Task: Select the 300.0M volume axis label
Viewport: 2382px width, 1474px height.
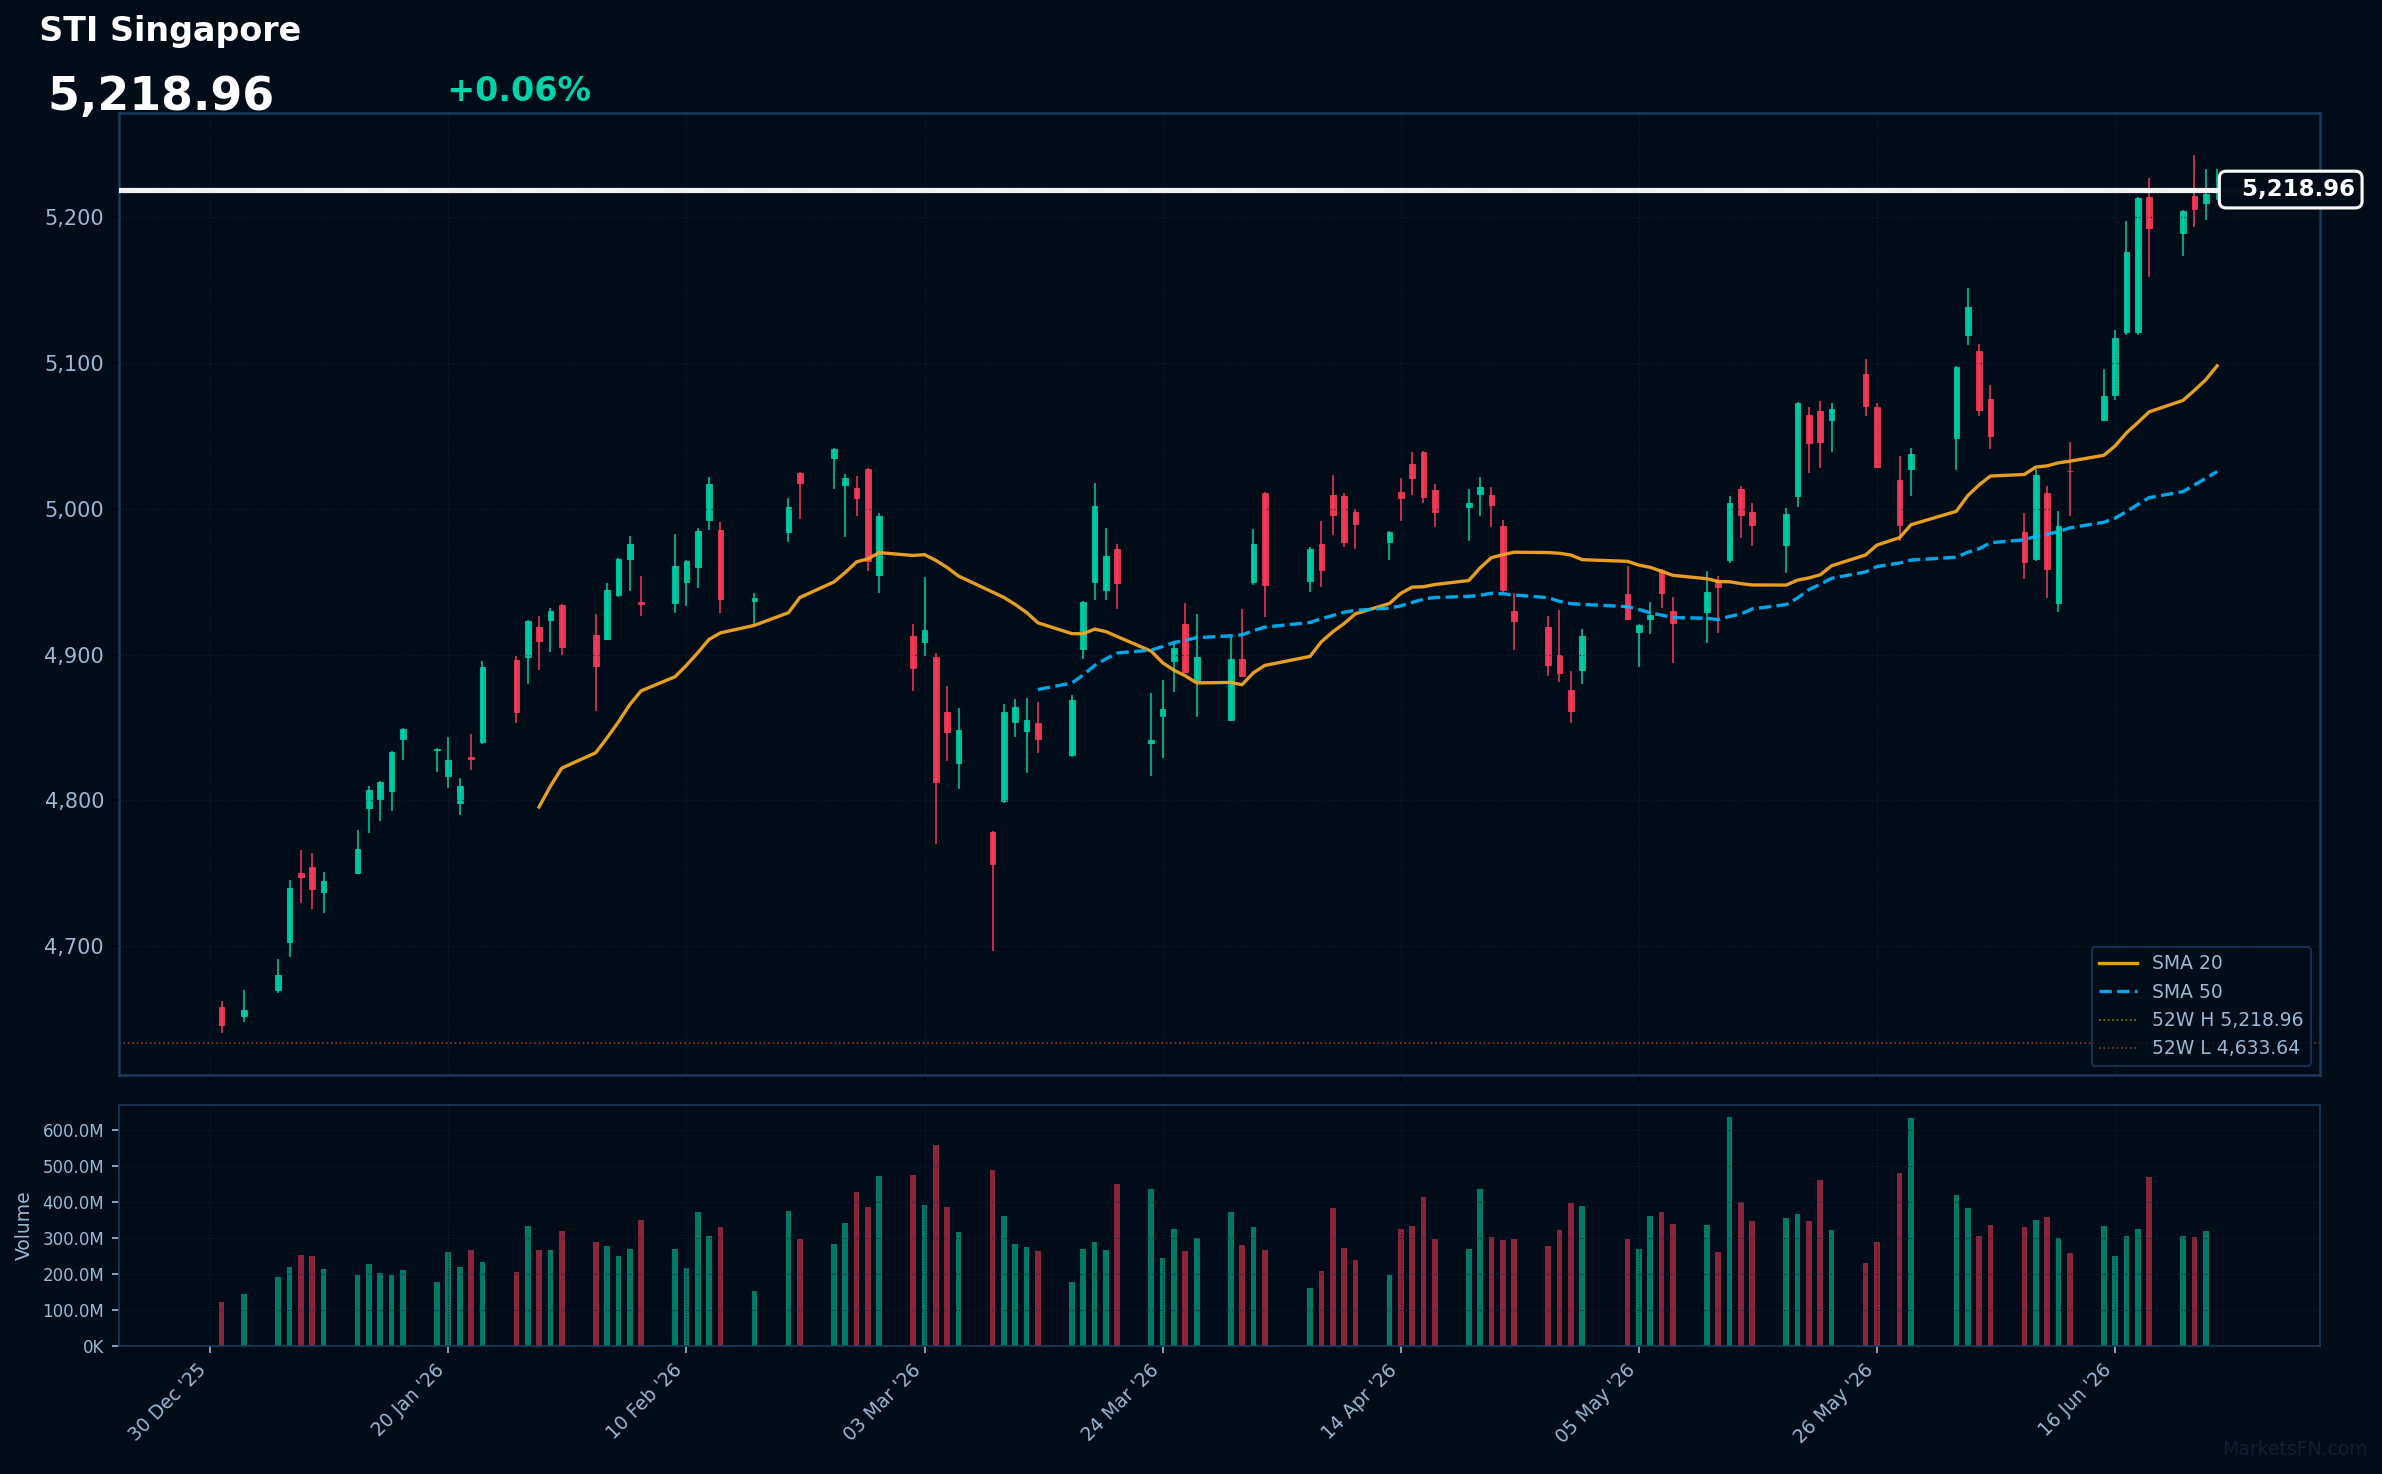Action: coord(73,1239)
